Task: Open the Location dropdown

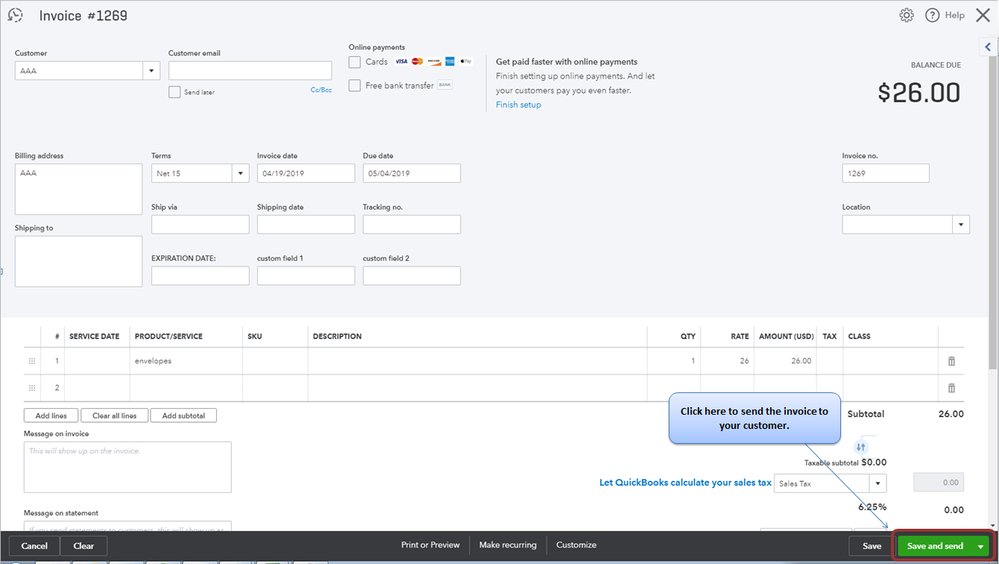Action: 961,224
